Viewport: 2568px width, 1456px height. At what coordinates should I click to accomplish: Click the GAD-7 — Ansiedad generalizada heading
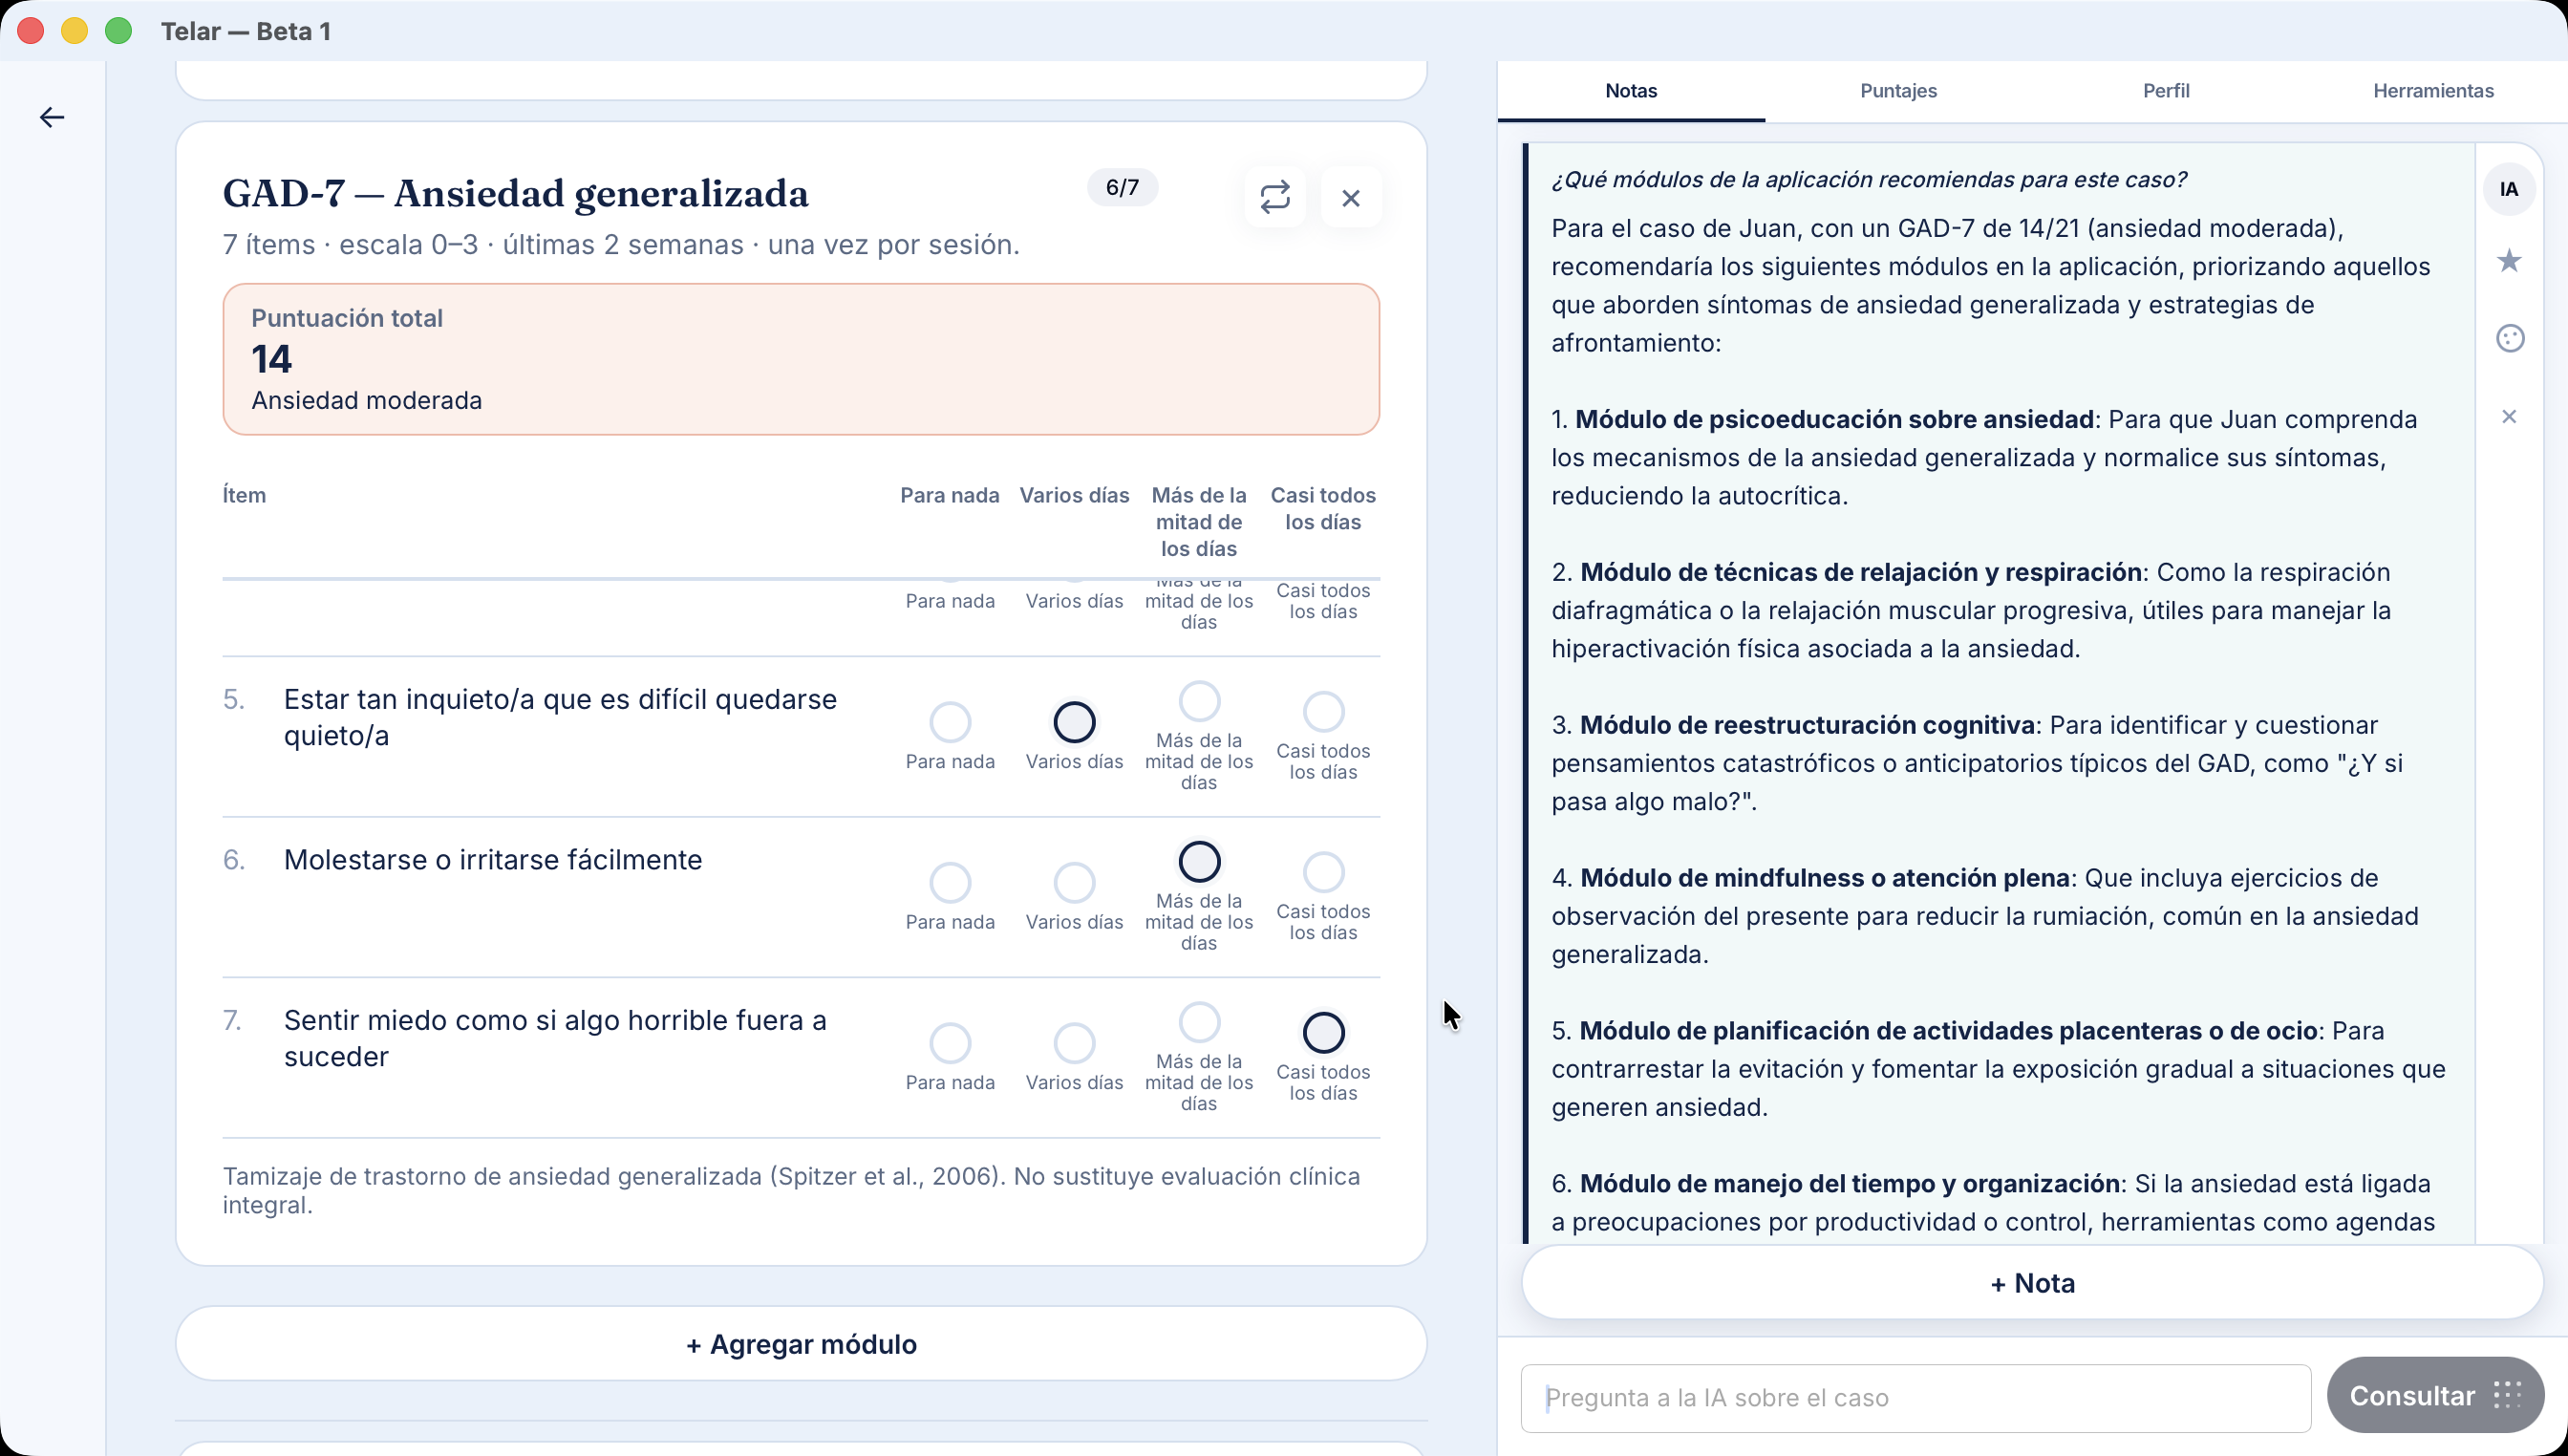(x=515, y=194)
